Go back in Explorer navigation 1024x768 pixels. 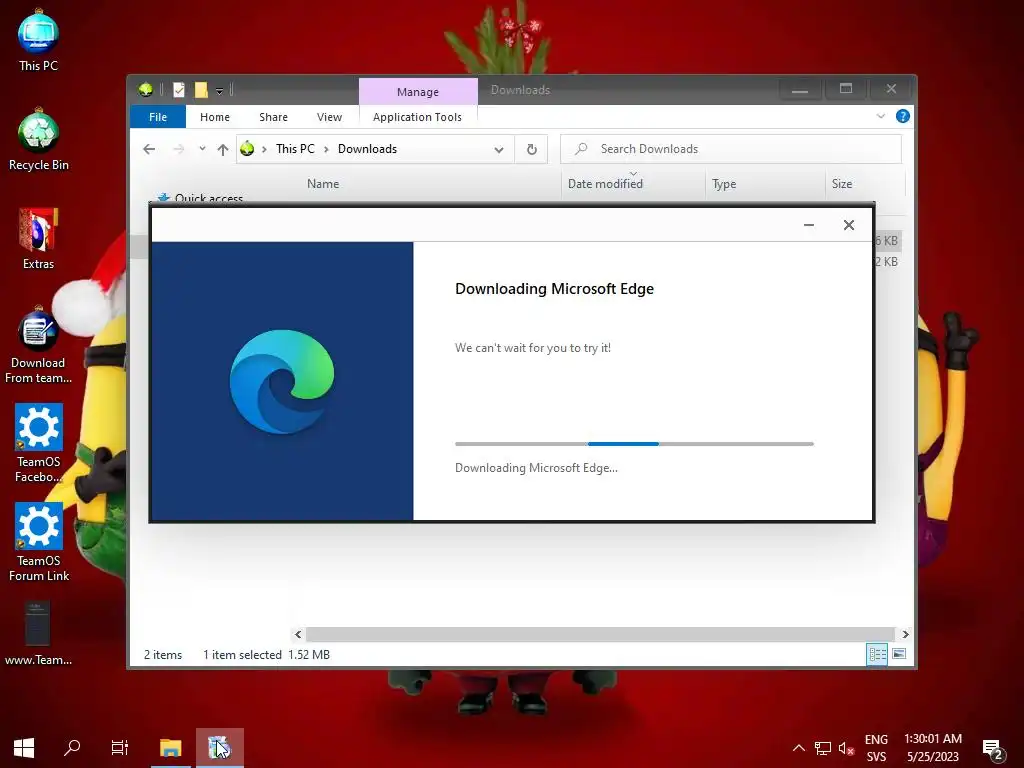tap(149, 150)
